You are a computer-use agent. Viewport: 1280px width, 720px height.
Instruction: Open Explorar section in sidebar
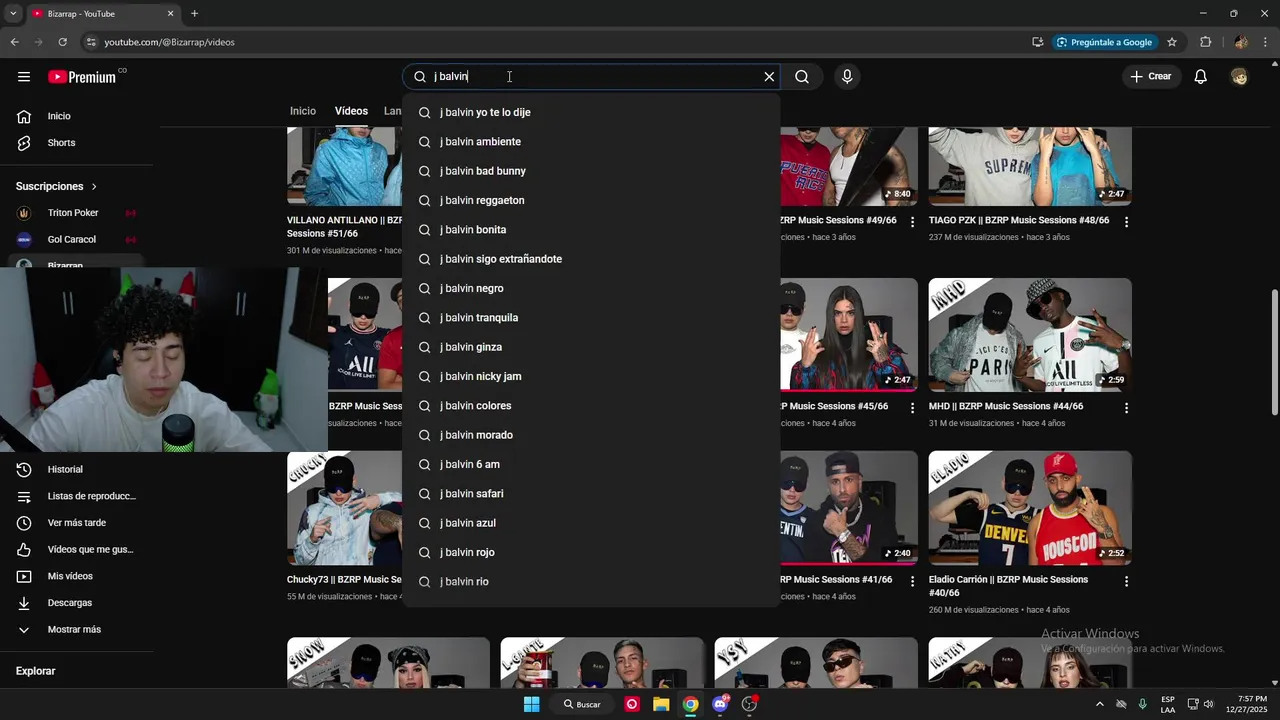(36, 671)
